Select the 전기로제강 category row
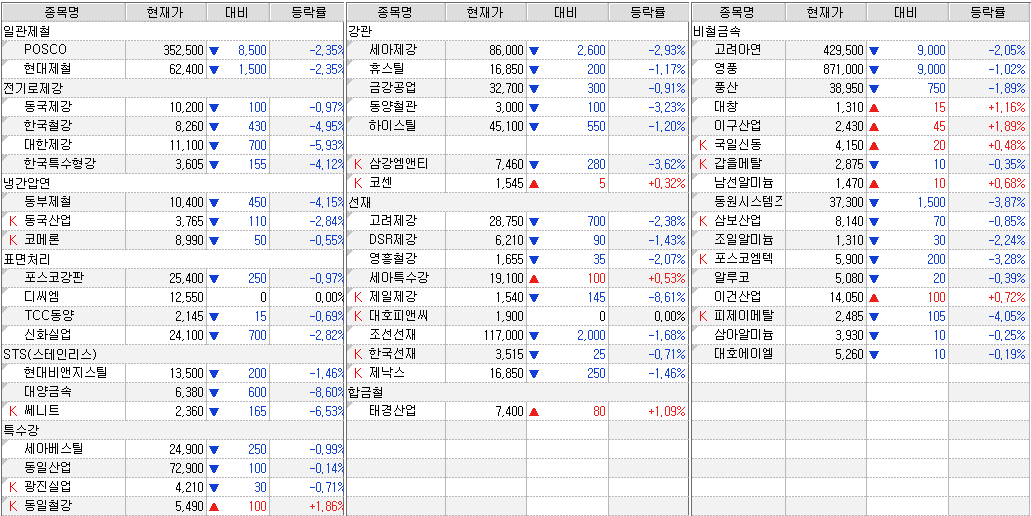This screenshot has height=516, width=1031. (x=172, y=88)
